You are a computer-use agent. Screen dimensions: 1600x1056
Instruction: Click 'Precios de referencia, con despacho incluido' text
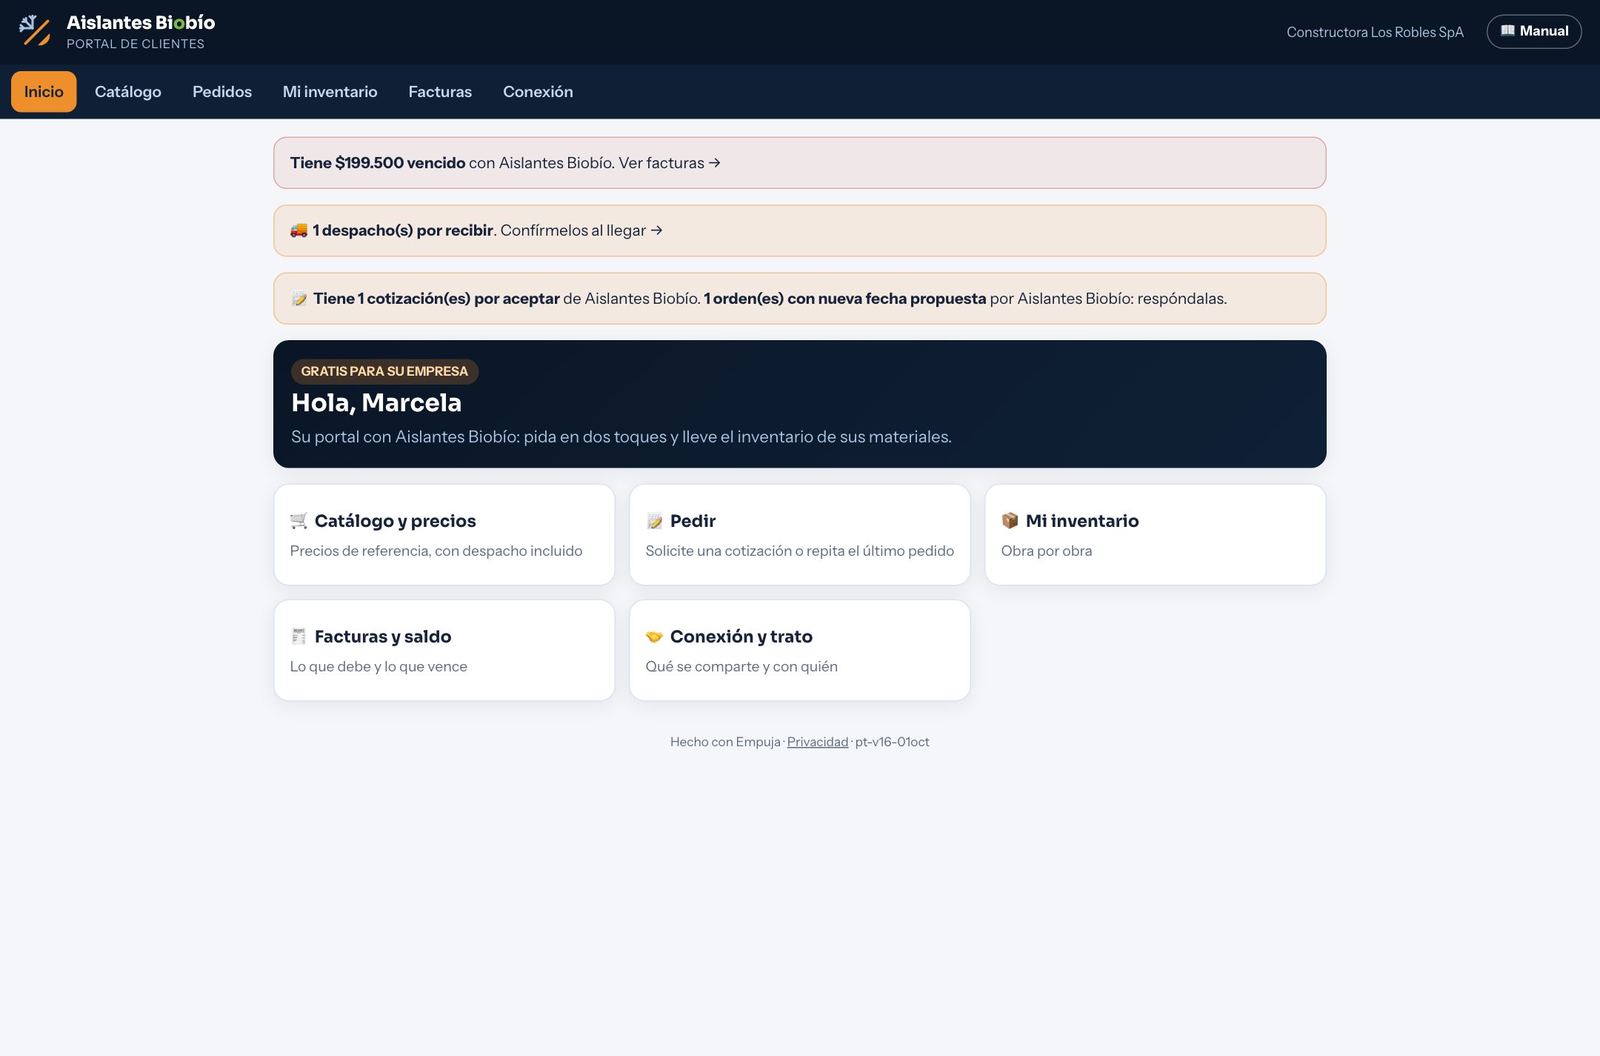436,551
